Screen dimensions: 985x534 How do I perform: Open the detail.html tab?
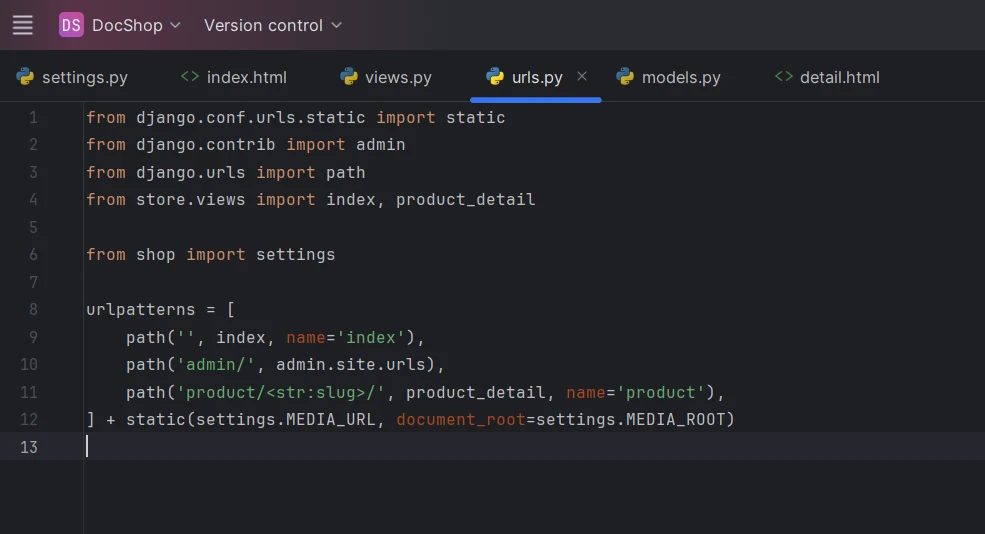click(839, 77)
